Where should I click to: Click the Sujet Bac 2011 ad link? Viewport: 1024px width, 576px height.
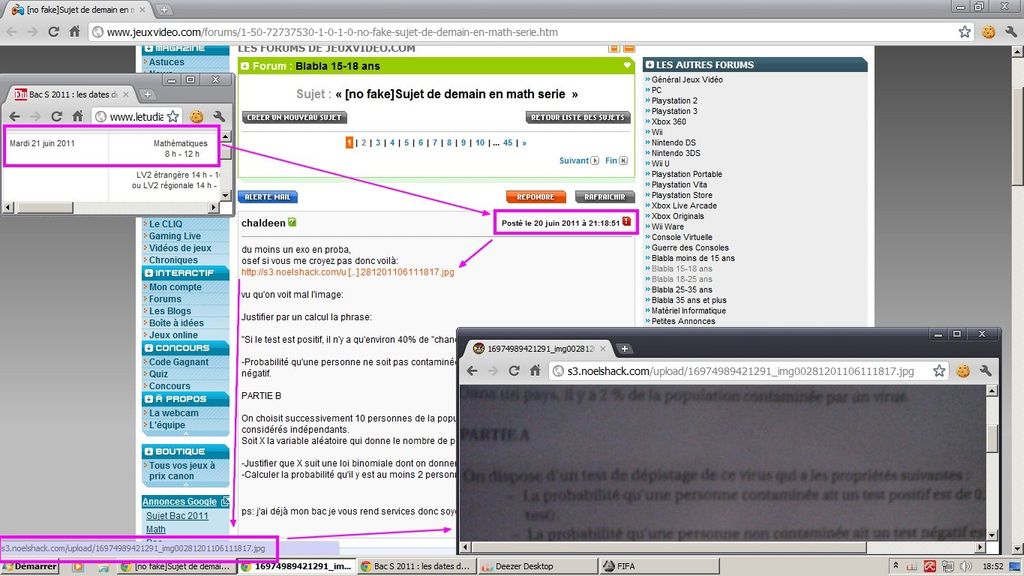[177, 515]
